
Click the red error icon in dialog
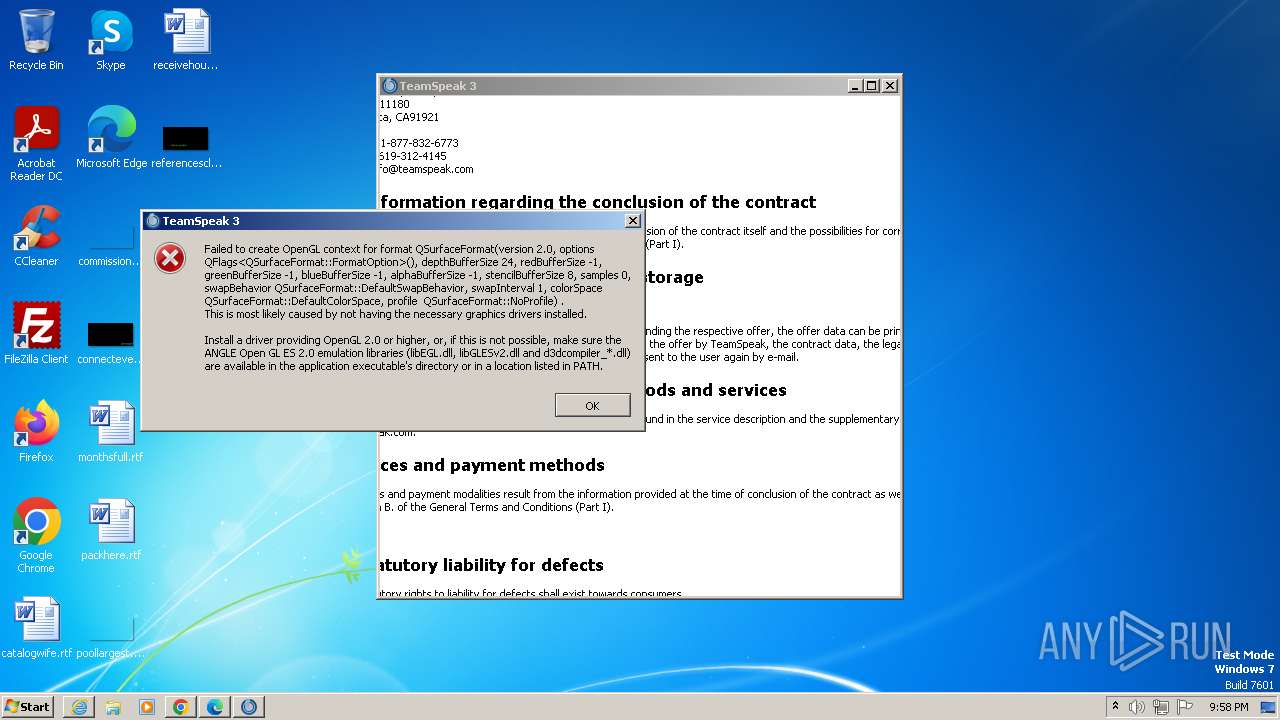[170, 258]
